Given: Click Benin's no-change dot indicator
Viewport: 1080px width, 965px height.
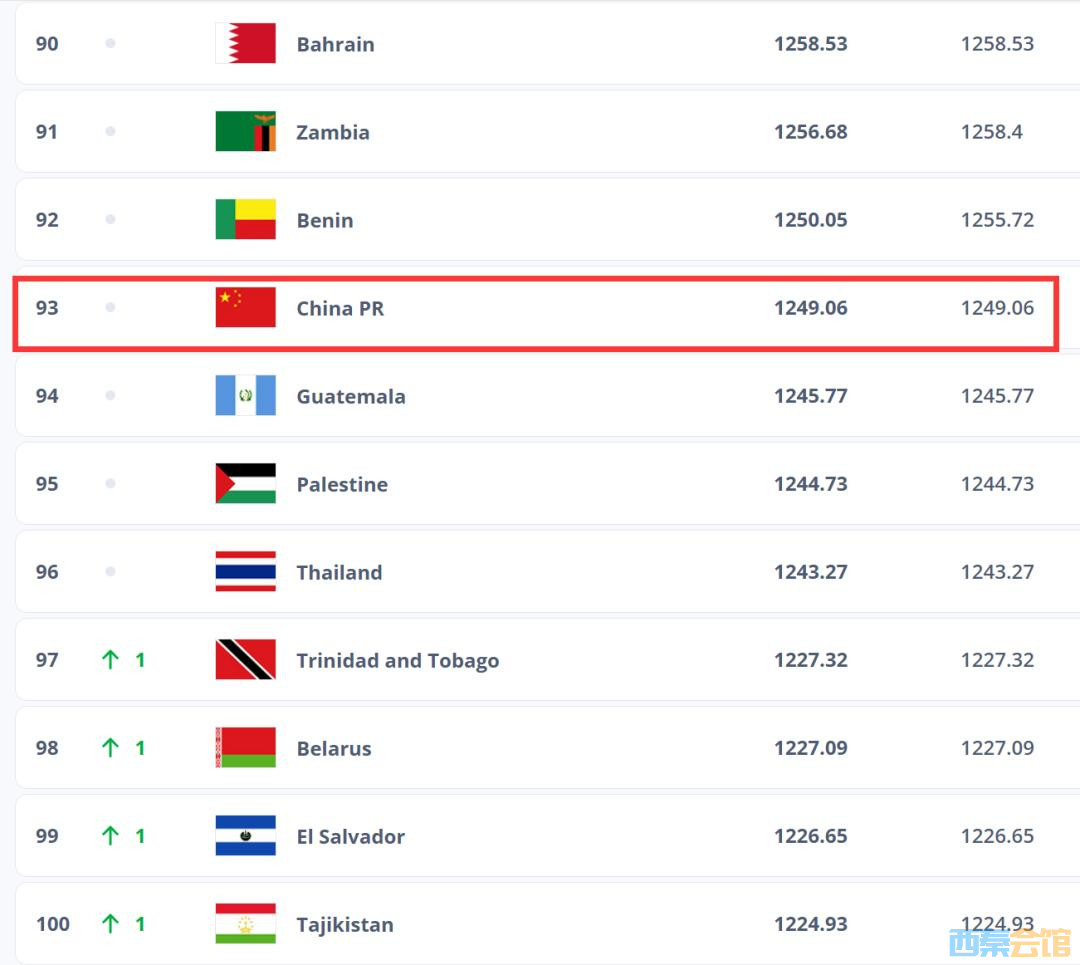Looking at the screenshot, I should pyautogui.click(x=110, y=220).
